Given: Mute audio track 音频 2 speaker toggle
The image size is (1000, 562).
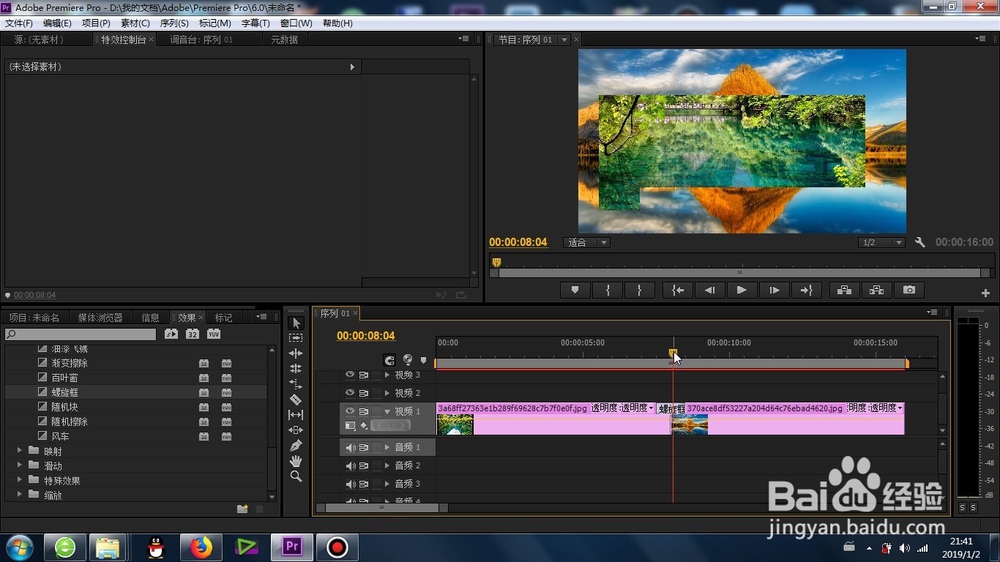Looking at the screenshot, I should coord(350,466).
